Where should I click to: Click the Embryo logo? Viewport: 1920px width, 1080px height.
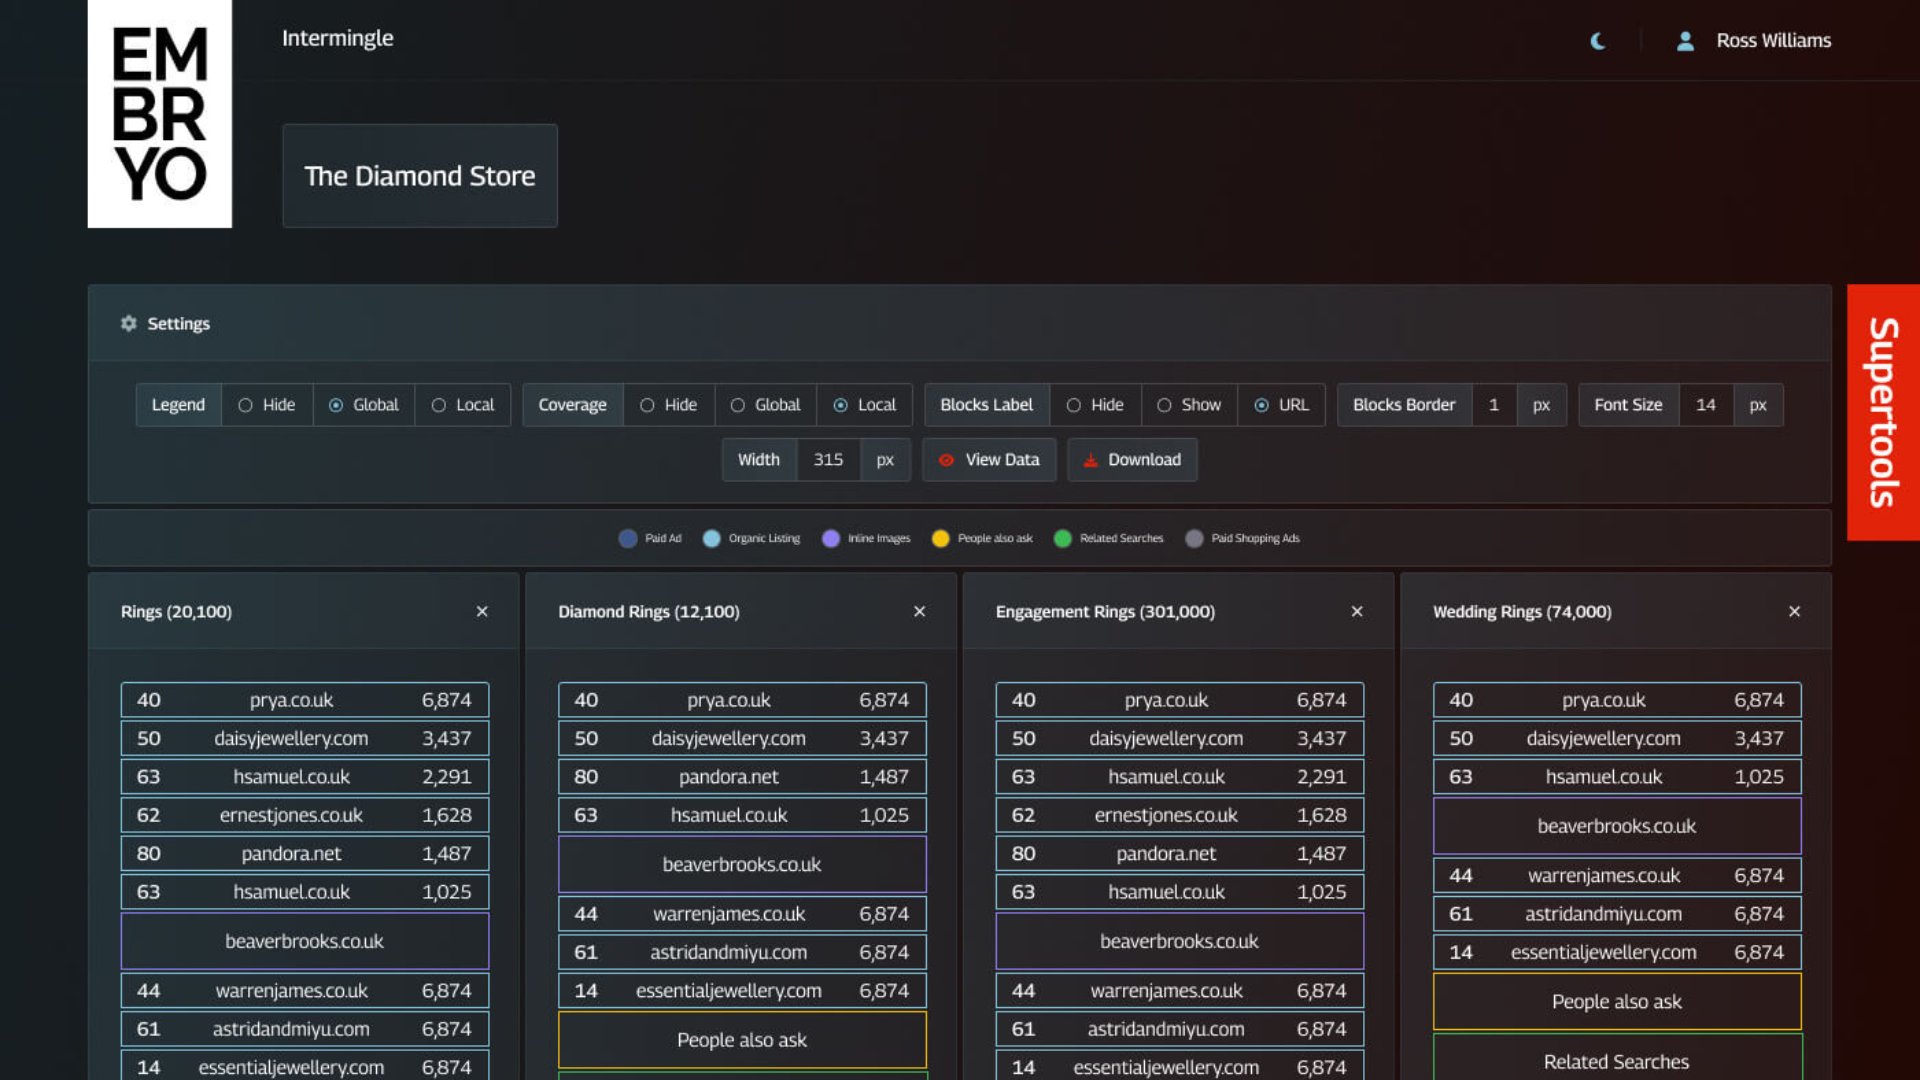(160, 114)
